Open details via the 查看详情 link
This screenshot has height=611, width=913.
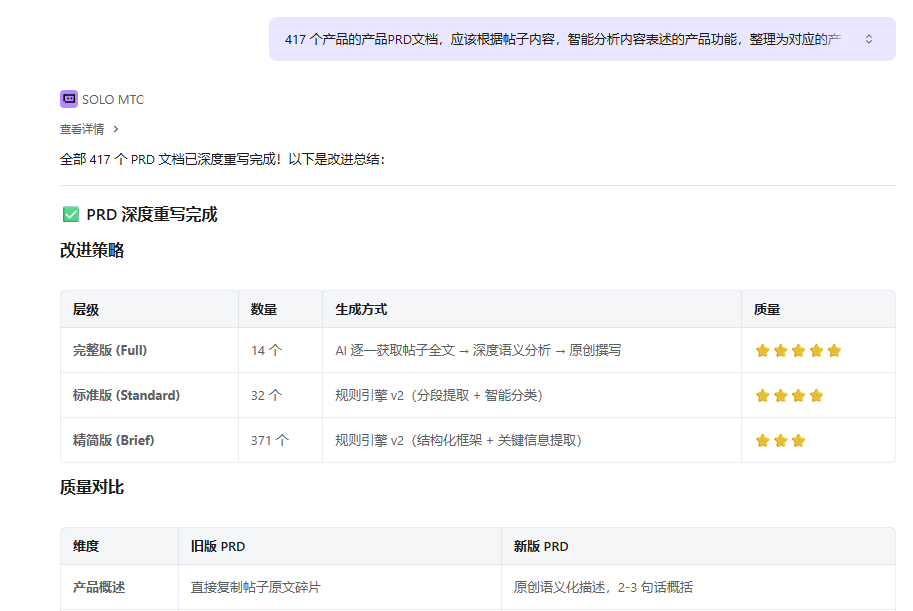tap(82, 129)
